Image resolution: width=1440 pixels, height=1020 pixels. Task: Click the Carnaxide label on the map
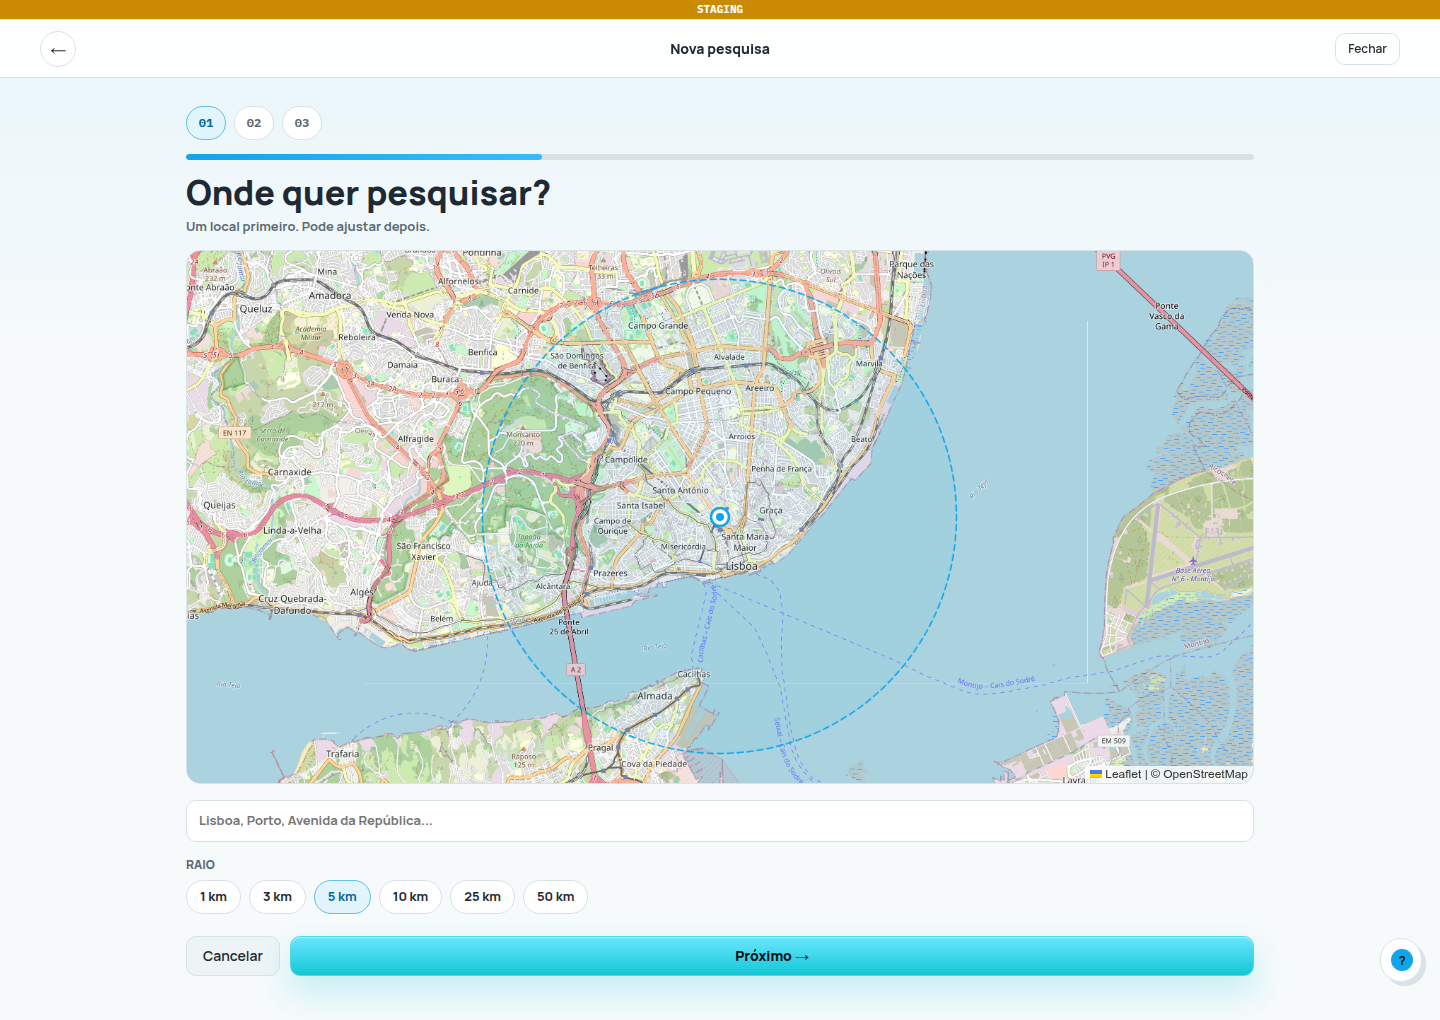290,472
